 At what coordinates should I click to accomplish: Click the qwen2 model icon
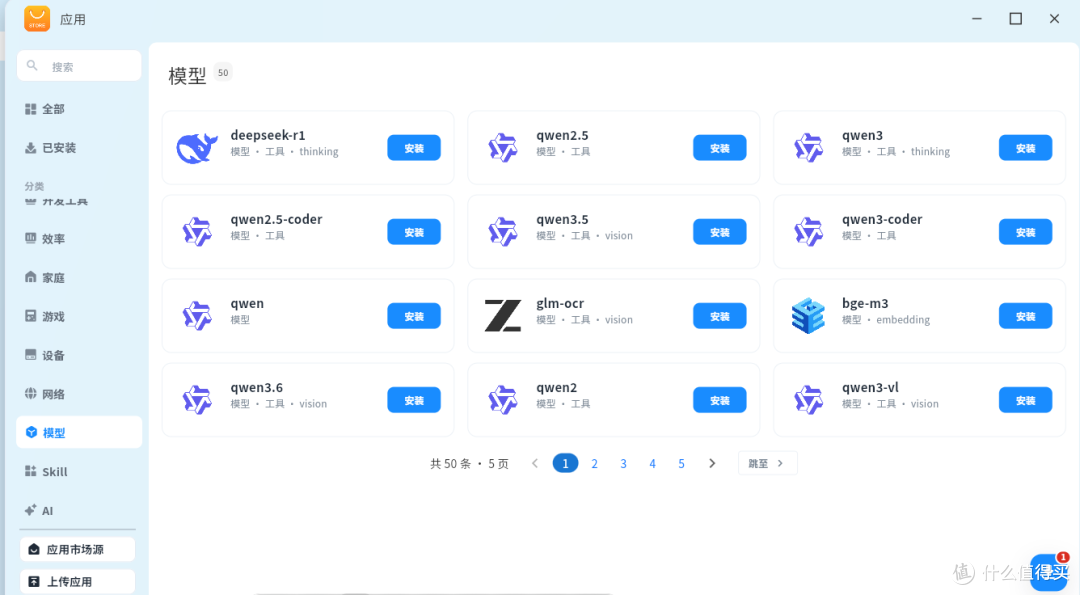coord(503,400)
